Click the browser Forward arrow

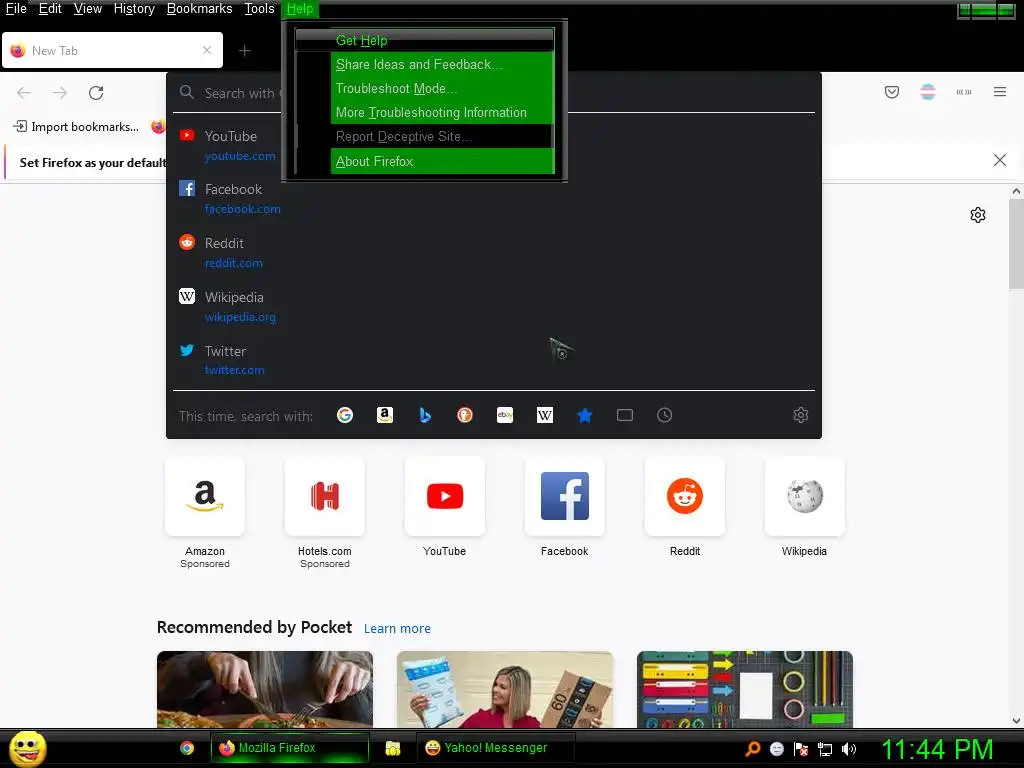60,93
